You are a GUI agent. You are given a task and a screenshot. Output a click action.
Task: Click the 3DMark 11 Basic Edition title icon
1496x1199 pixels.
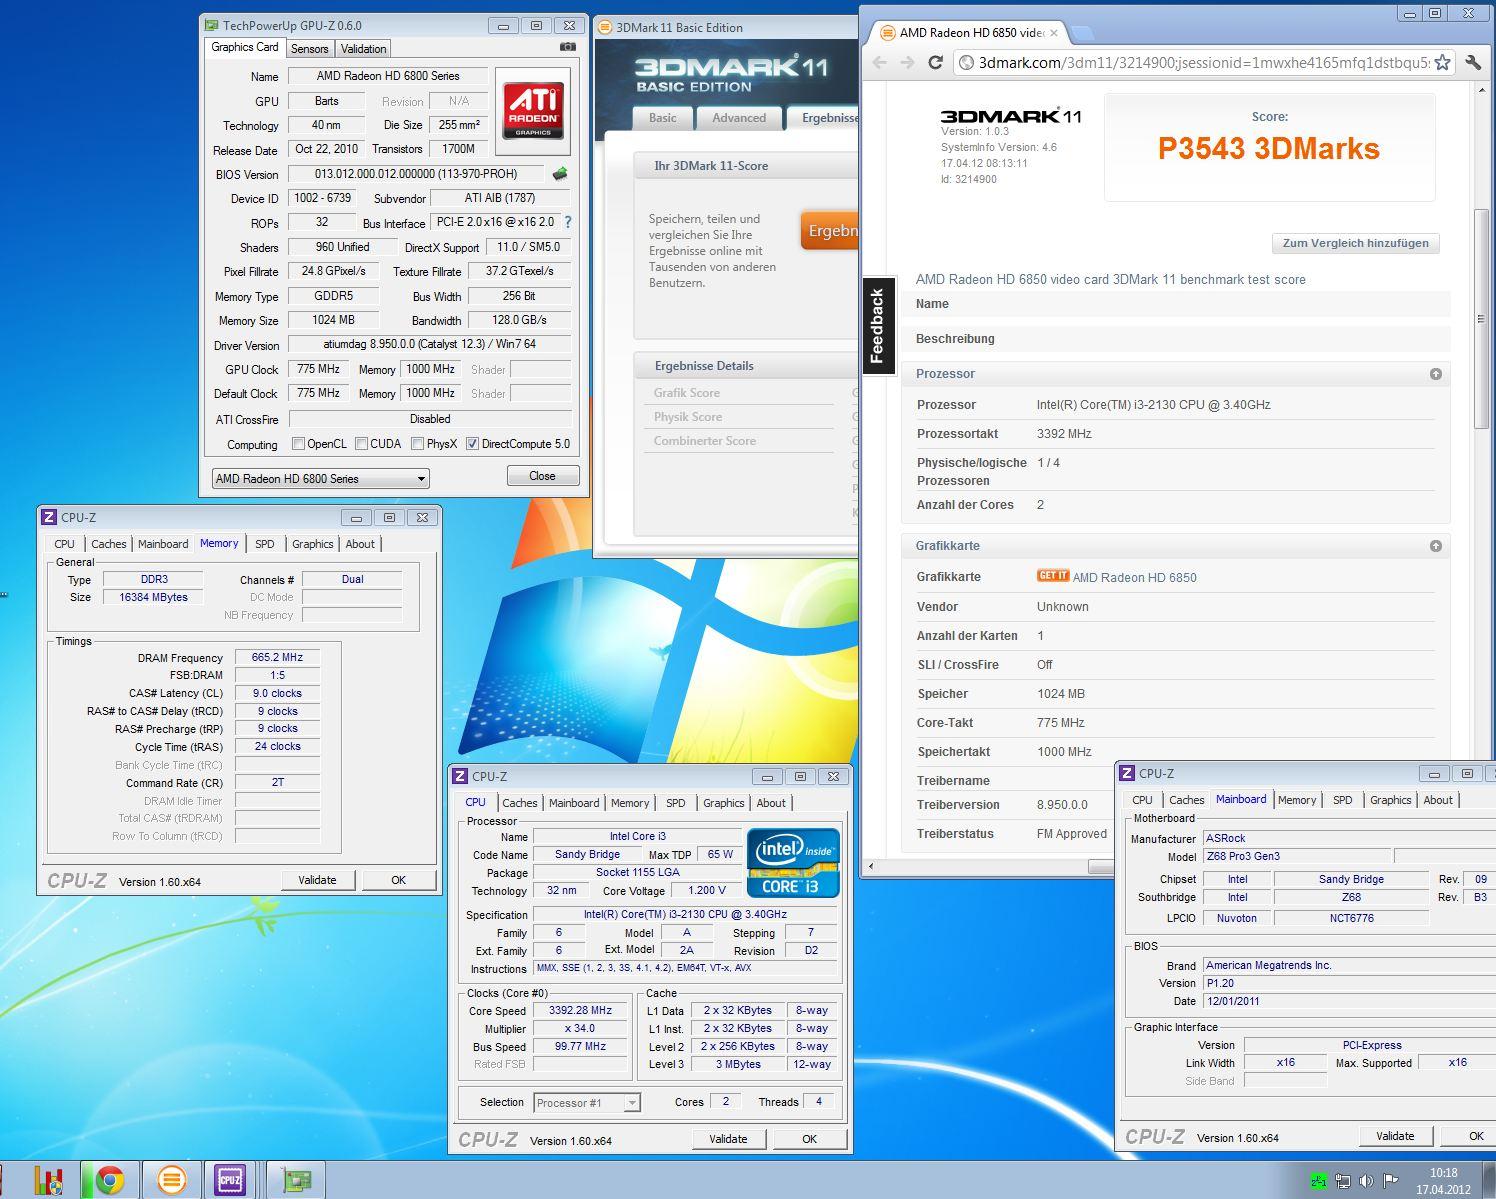[604, 27]
